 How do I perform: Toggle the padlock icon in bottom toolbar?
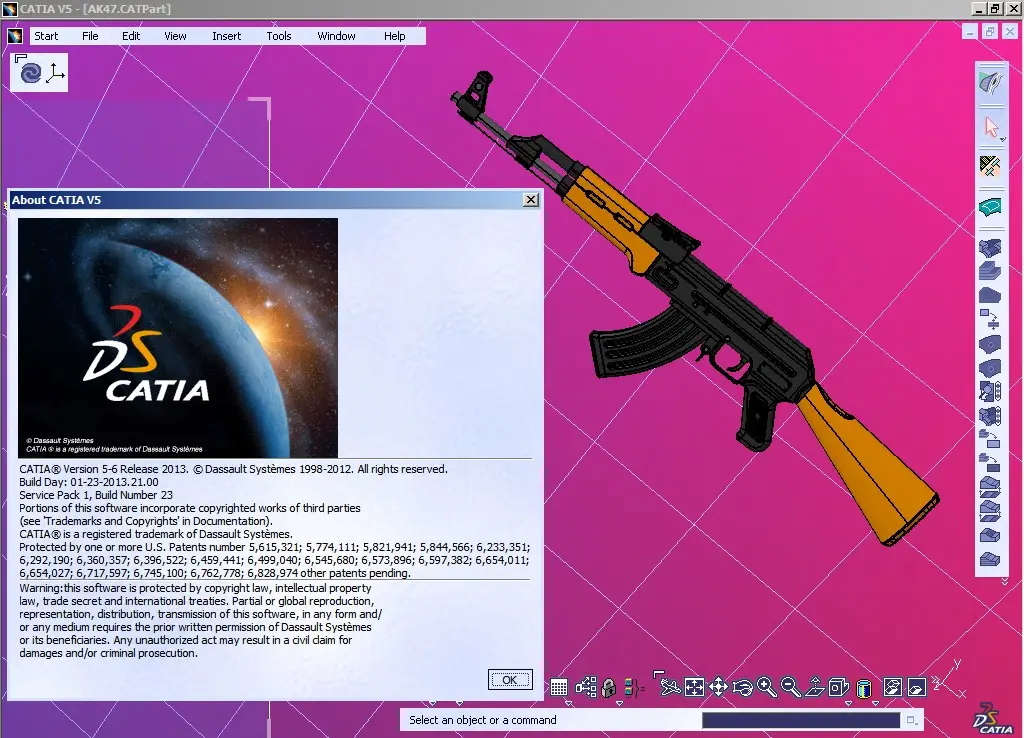click(x=609, y=687)
